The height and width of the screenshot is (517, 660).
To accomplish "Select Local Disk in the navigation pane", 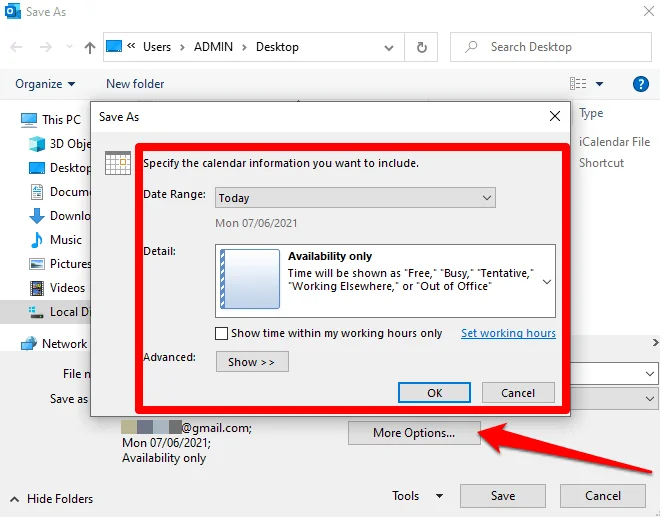I will pyautogui.click(x=59, y=312).
